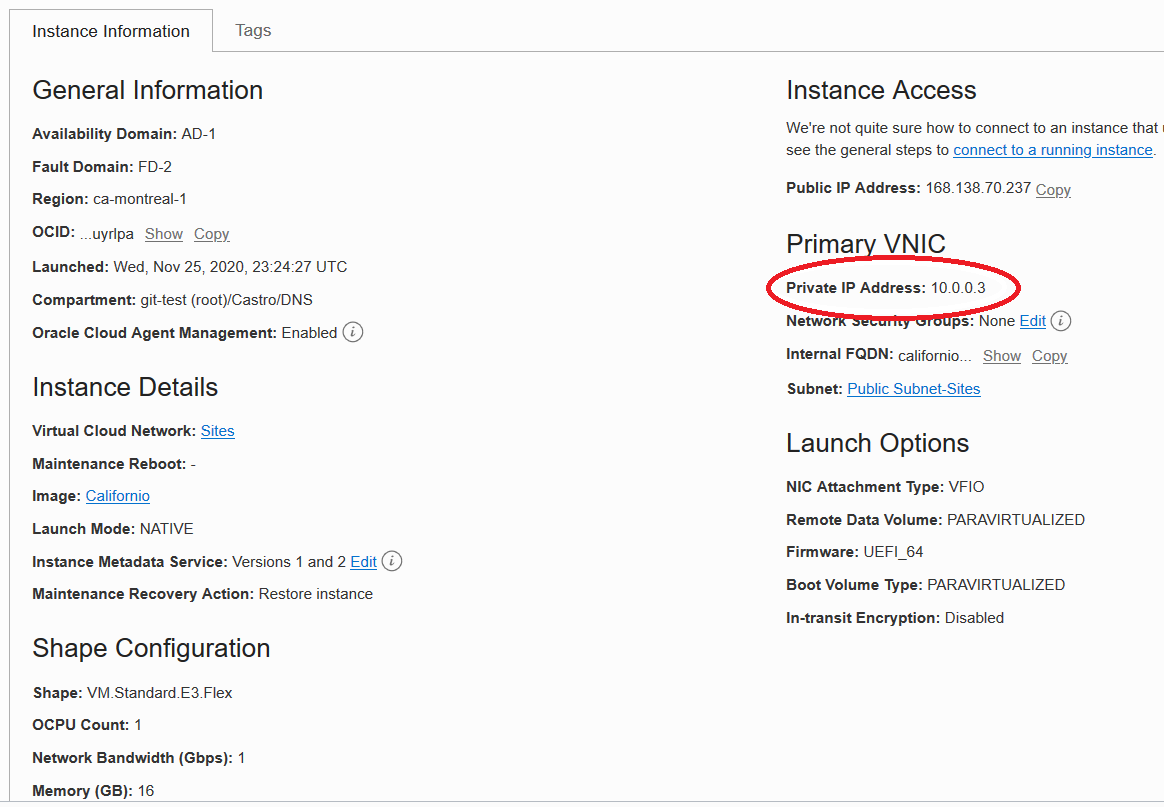Click the Compartment path git-test (root)/Castro/DNS

coord(227,300)
